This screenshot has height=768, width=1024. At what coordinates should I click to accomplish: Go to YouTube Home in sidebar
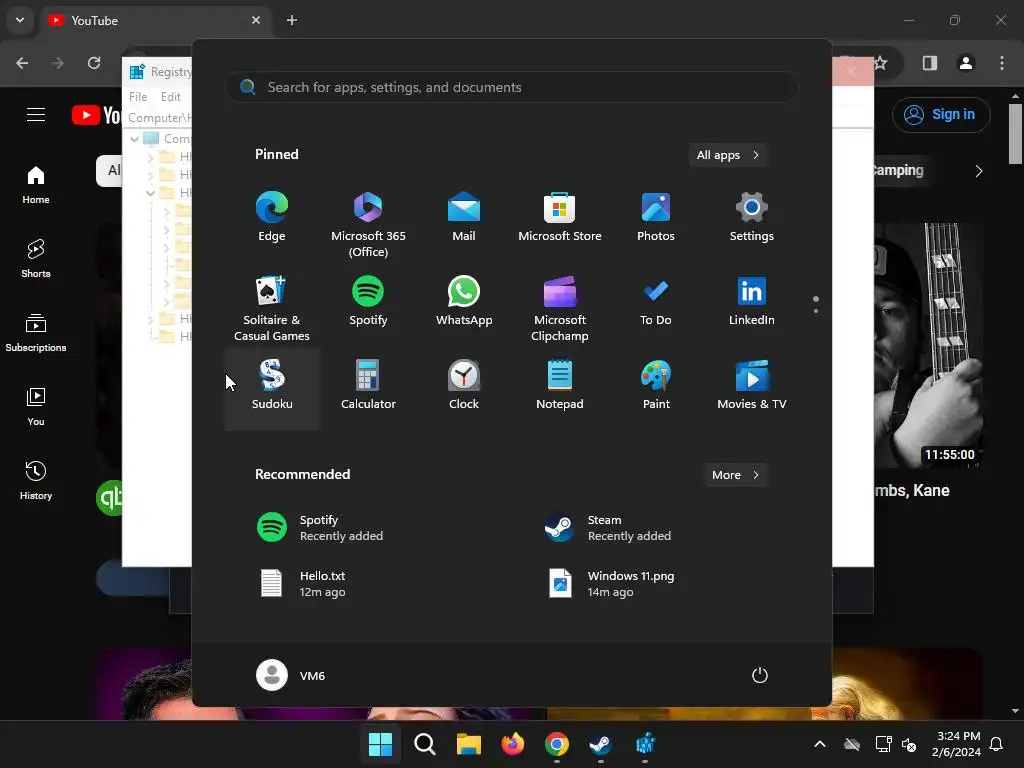(36, 185)
